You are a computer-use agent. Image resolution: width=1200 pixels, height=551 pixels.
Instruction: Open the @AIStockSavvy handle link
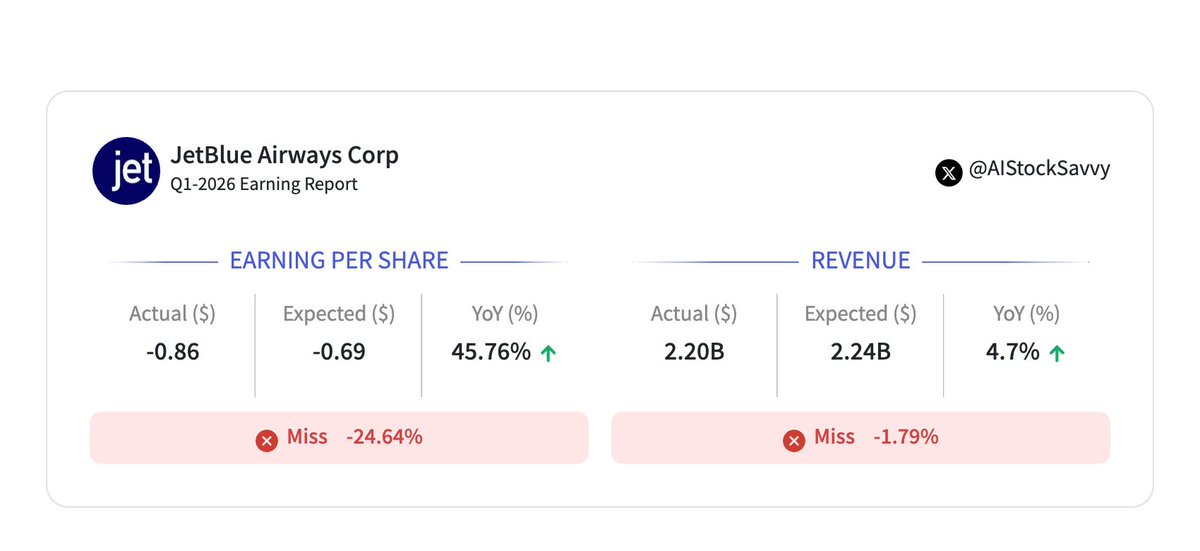pos(1039,170)
